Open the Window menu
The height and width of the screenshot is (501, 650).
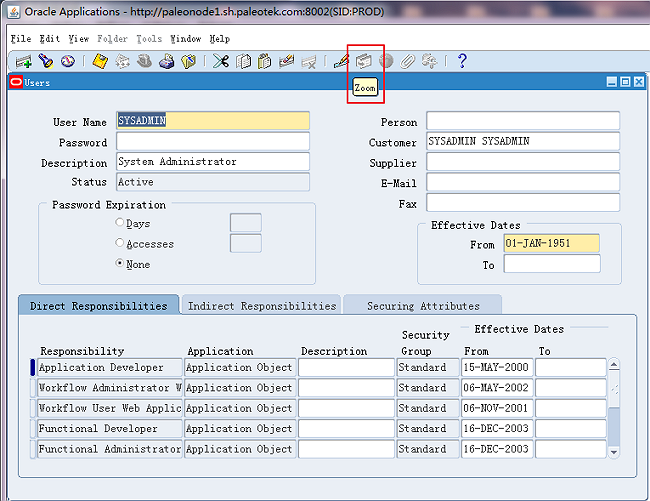(x=186, y=39)
